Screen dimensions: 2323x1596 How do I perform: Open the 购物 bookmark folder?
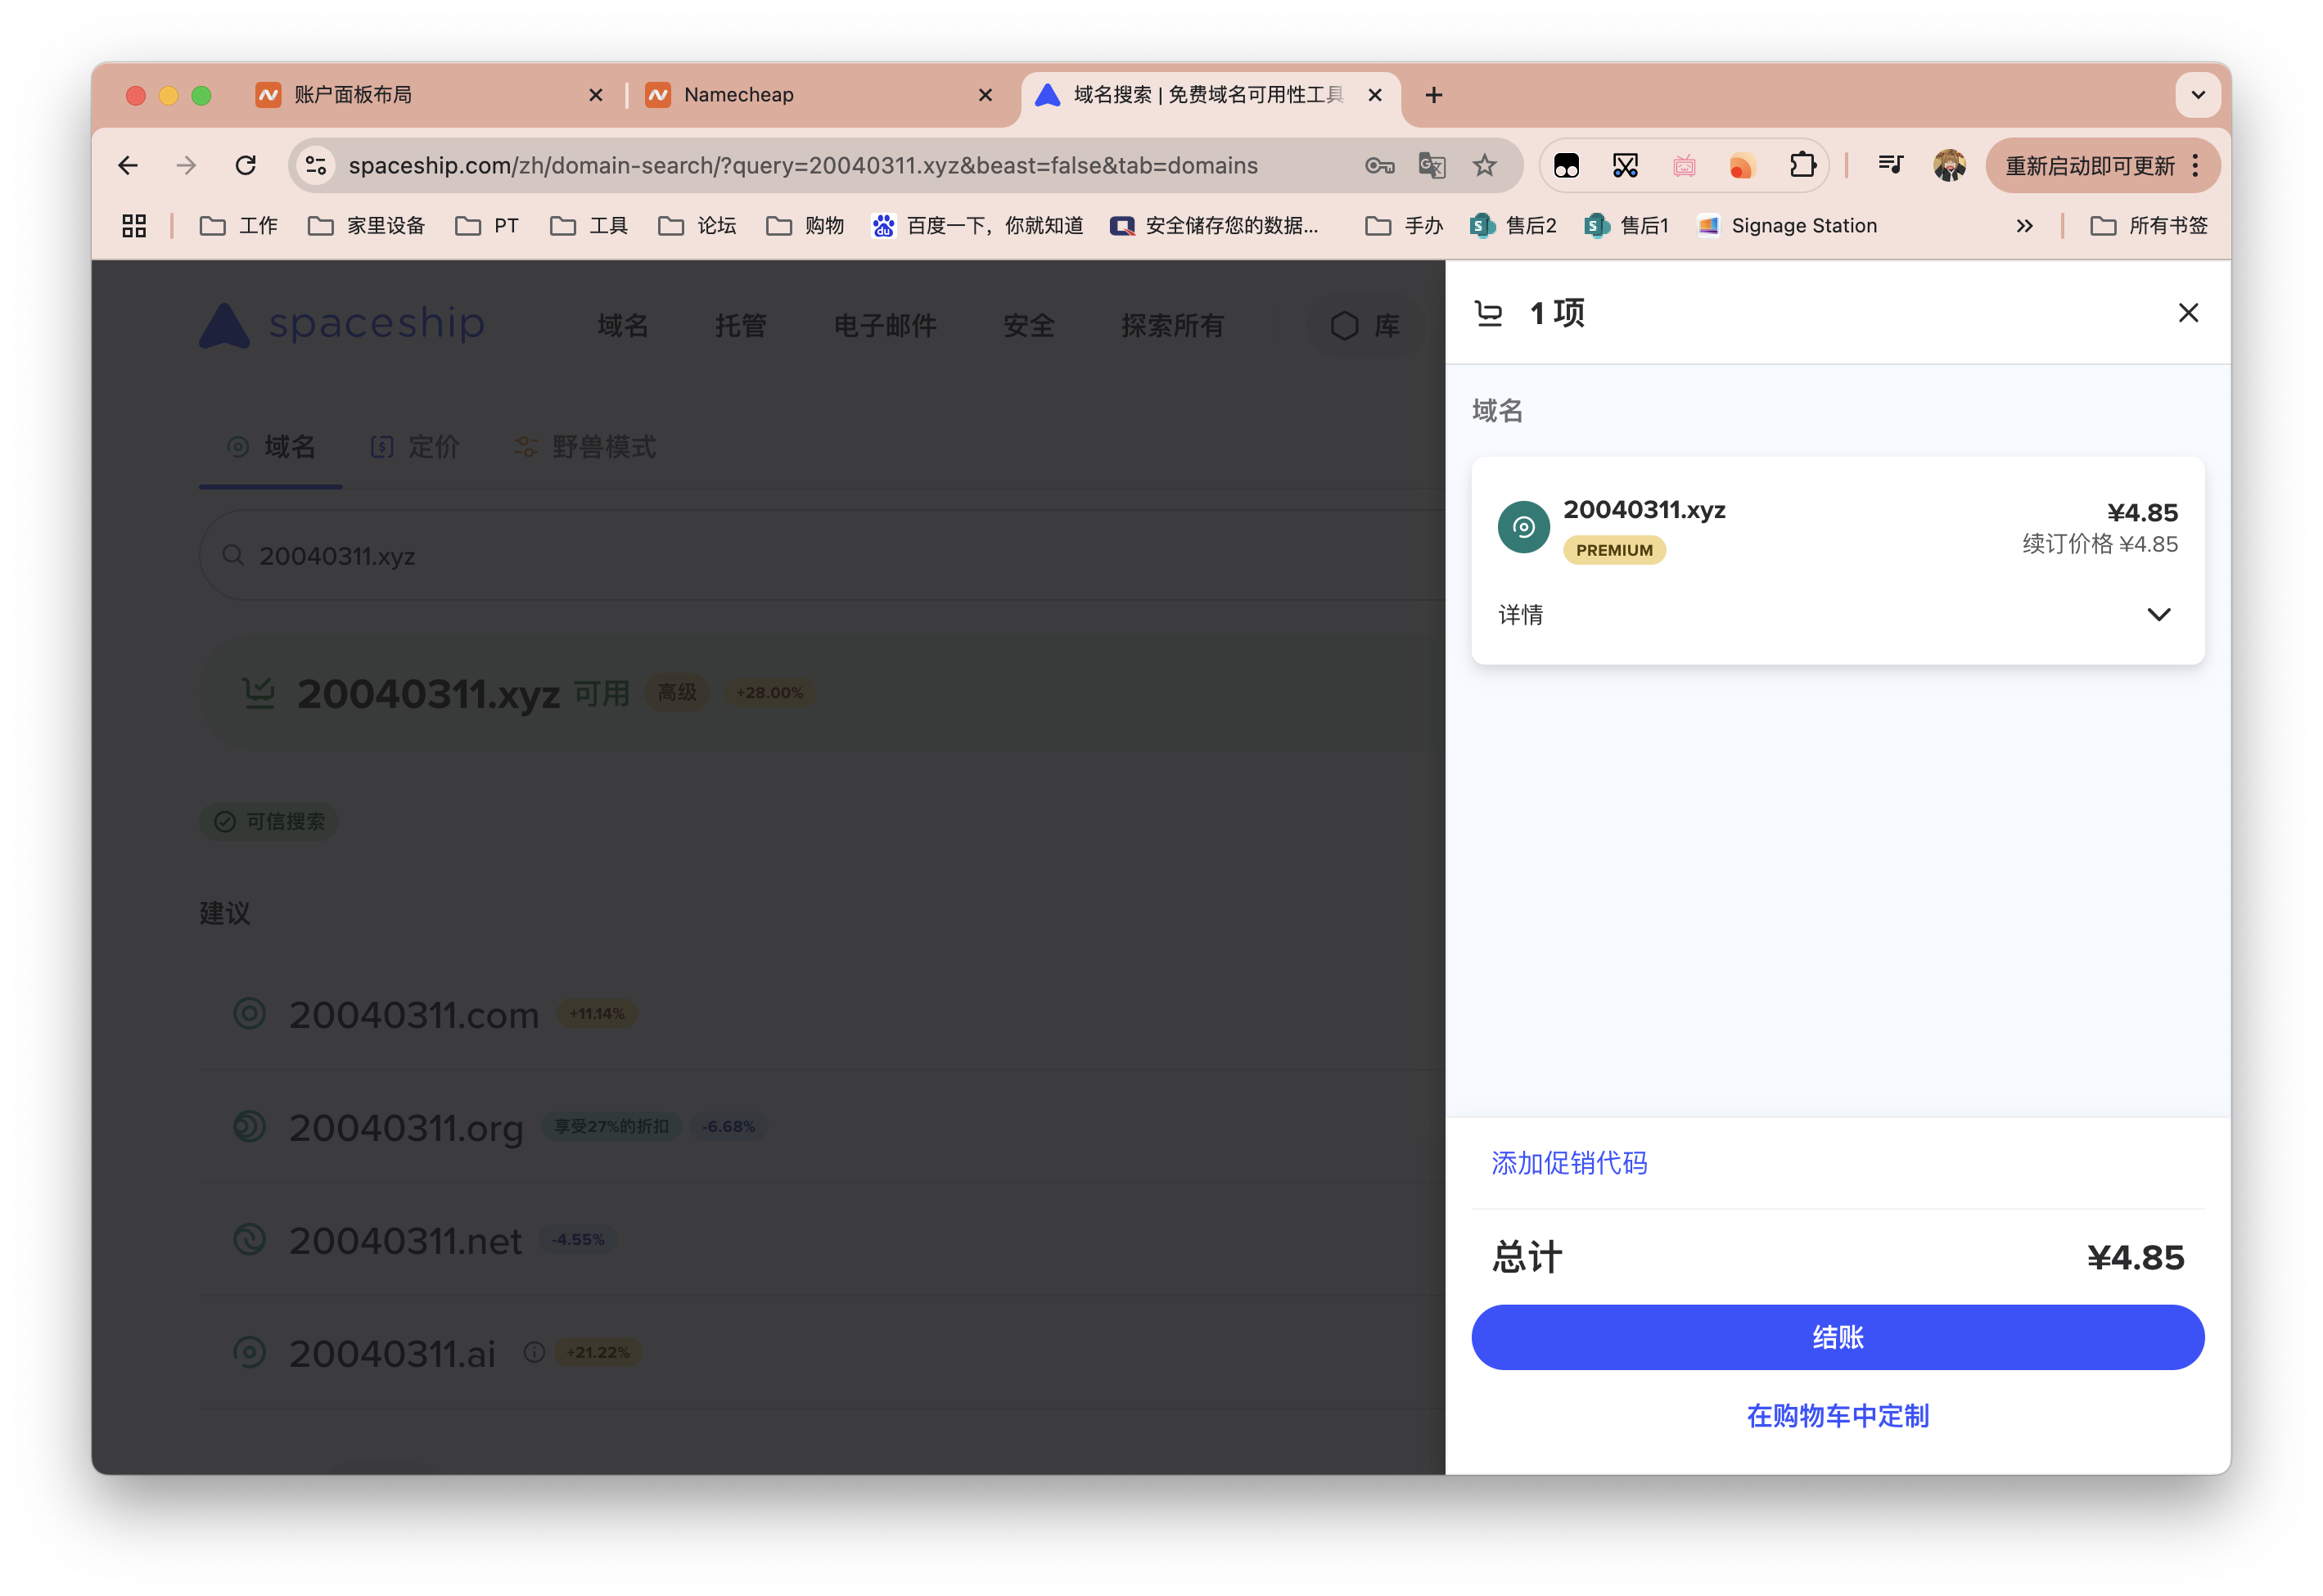point(805,226)
